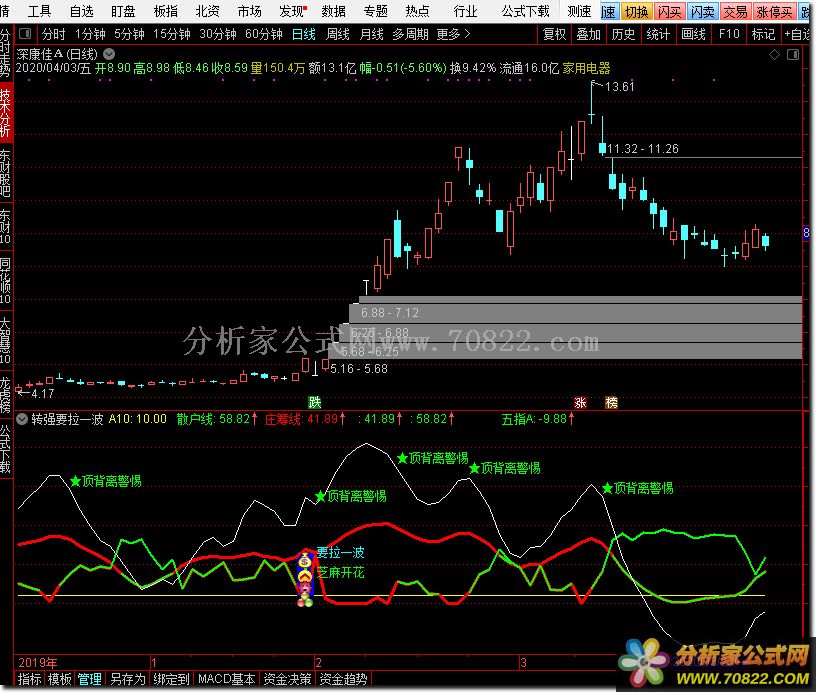Click the 家用电器 sector link
Viewport: 818px width, 694px height.
tap(586, 69)
